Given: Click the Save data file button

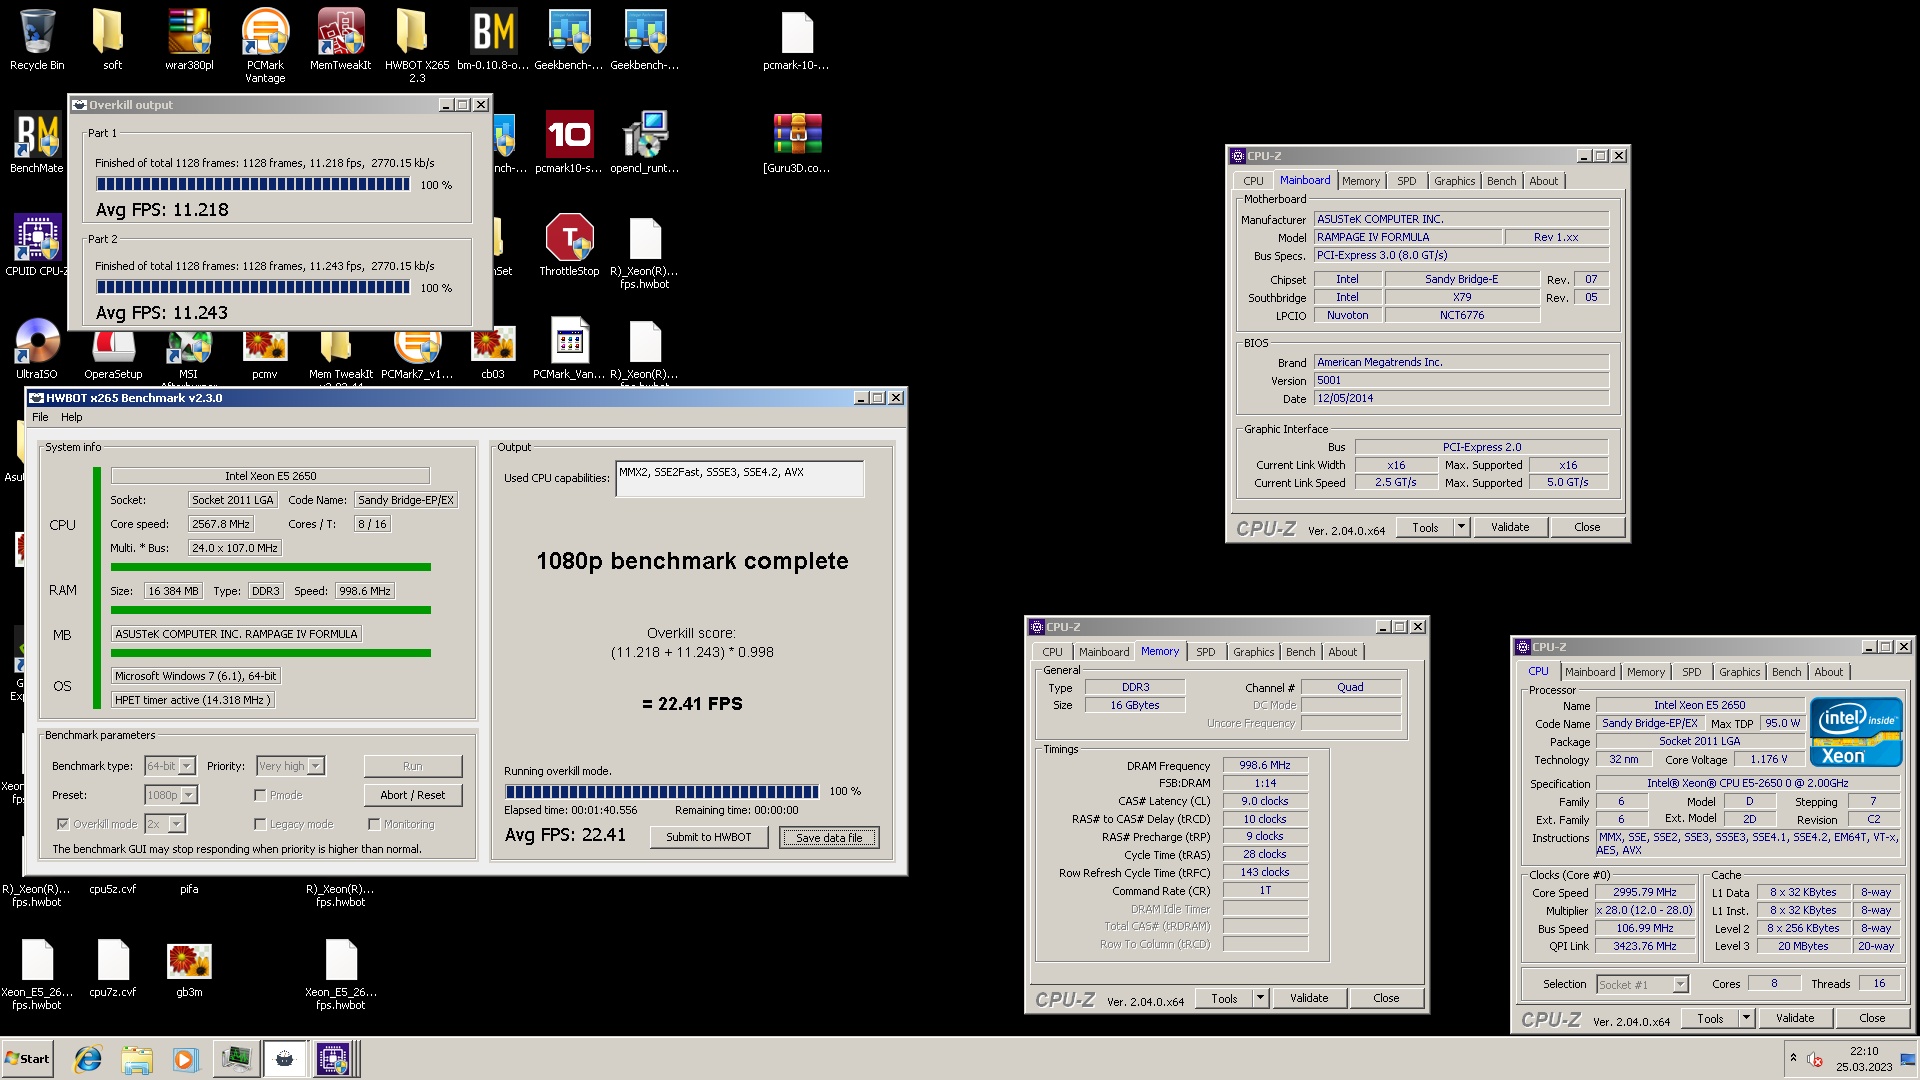Looking at the screenshot, I should (829, 837).
